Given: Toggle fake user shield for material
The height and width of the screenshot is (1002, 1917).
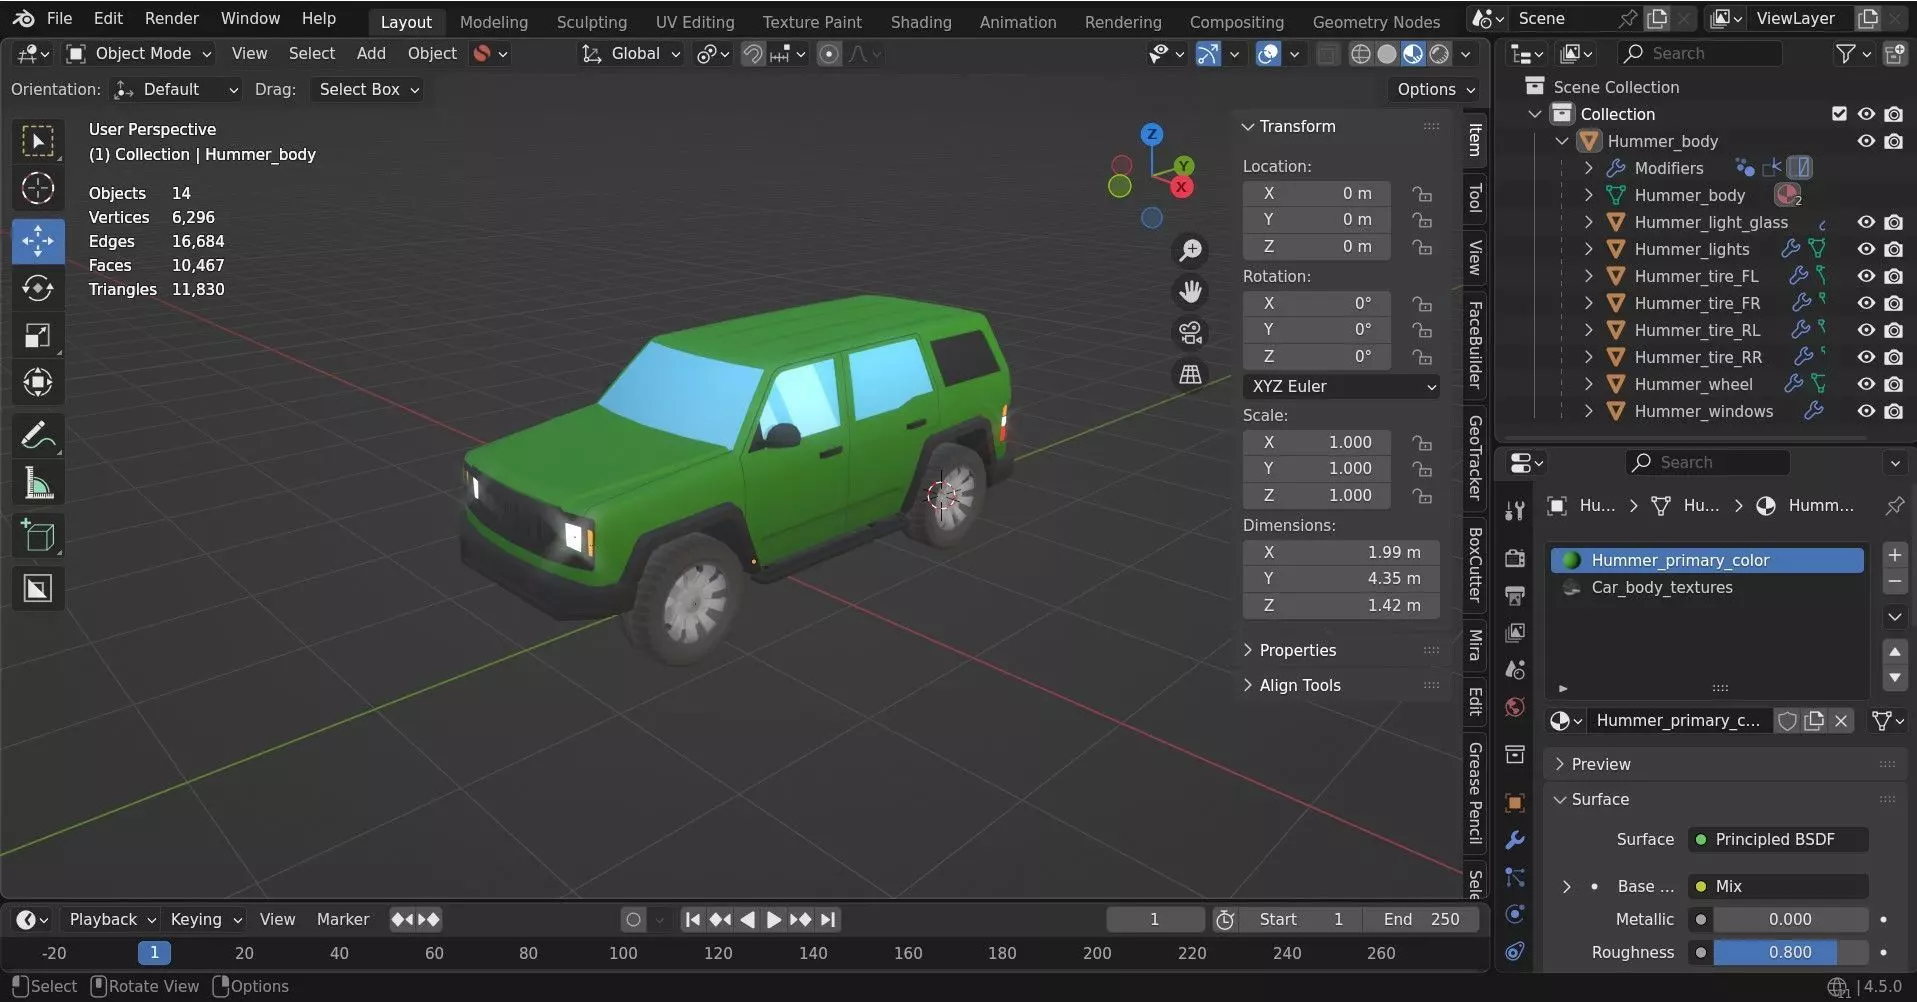Looking at the screenshot, I should (x=1787, y=720).
